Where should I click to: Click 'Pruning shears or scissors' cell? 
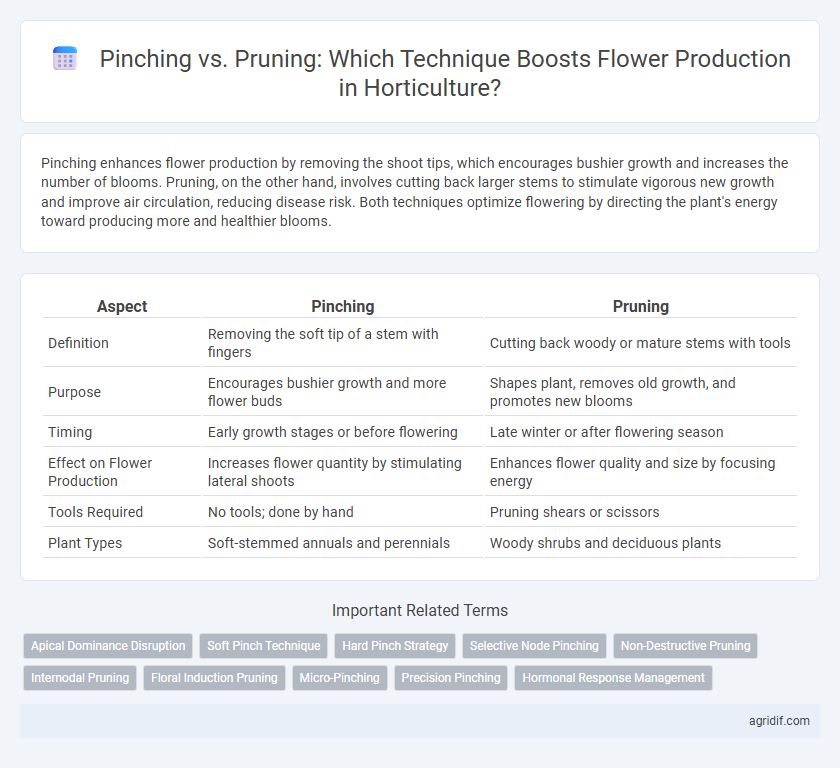(x=641, y=512)
